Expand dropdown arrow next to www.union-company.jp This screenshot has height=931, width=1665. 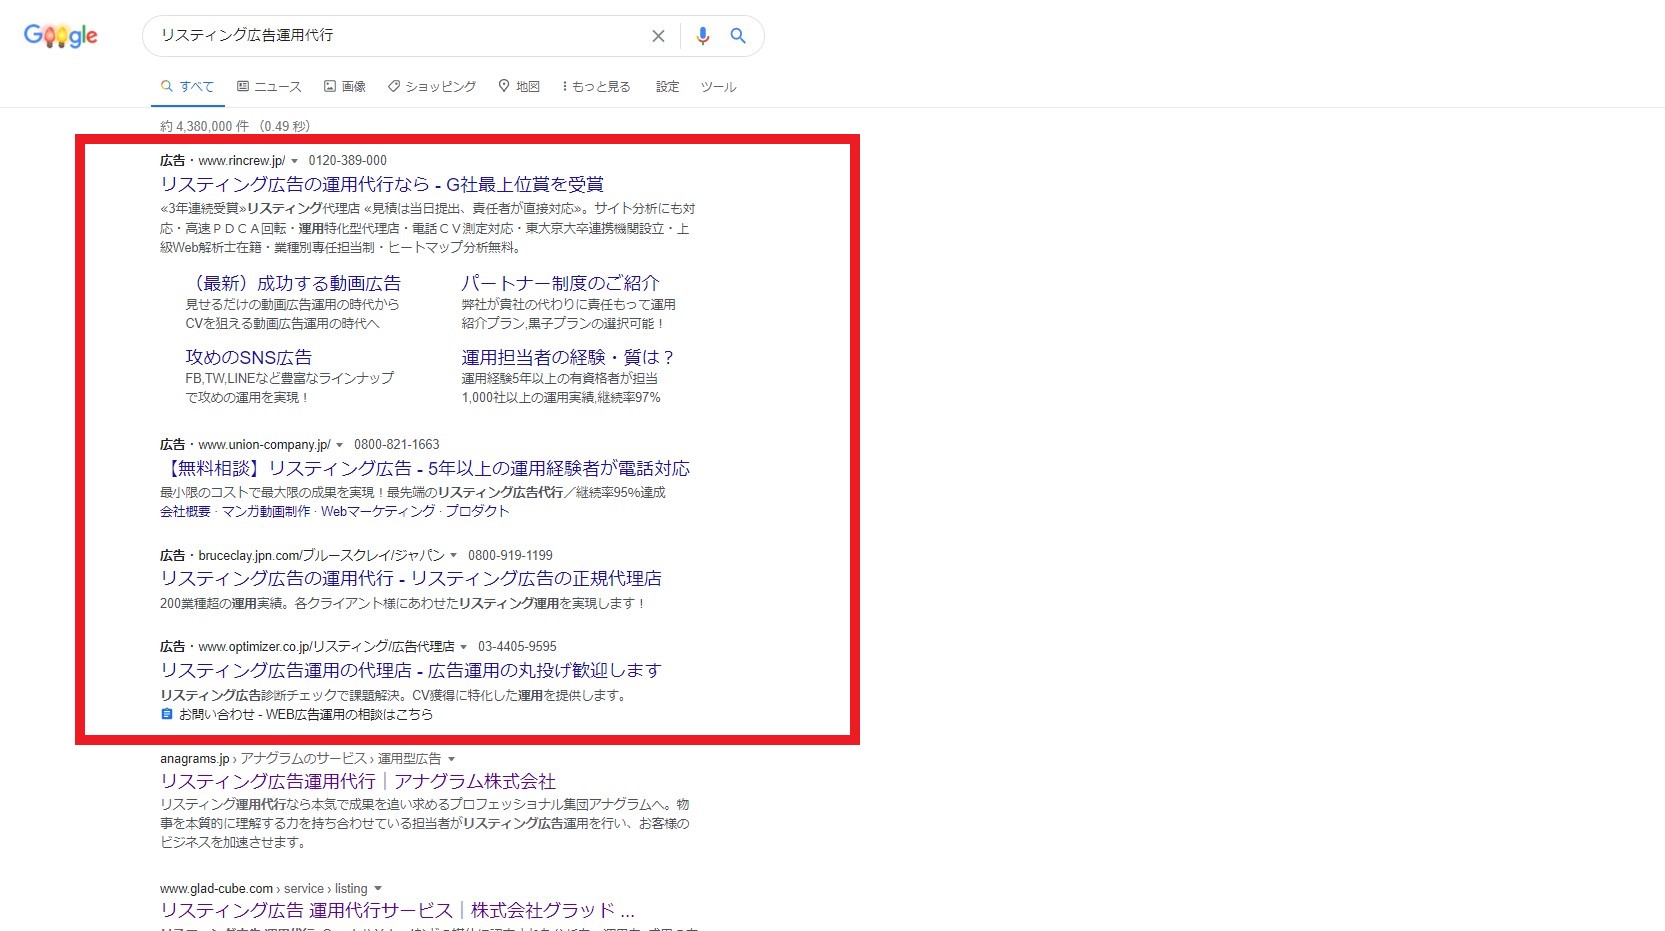(x=339, y=445)
